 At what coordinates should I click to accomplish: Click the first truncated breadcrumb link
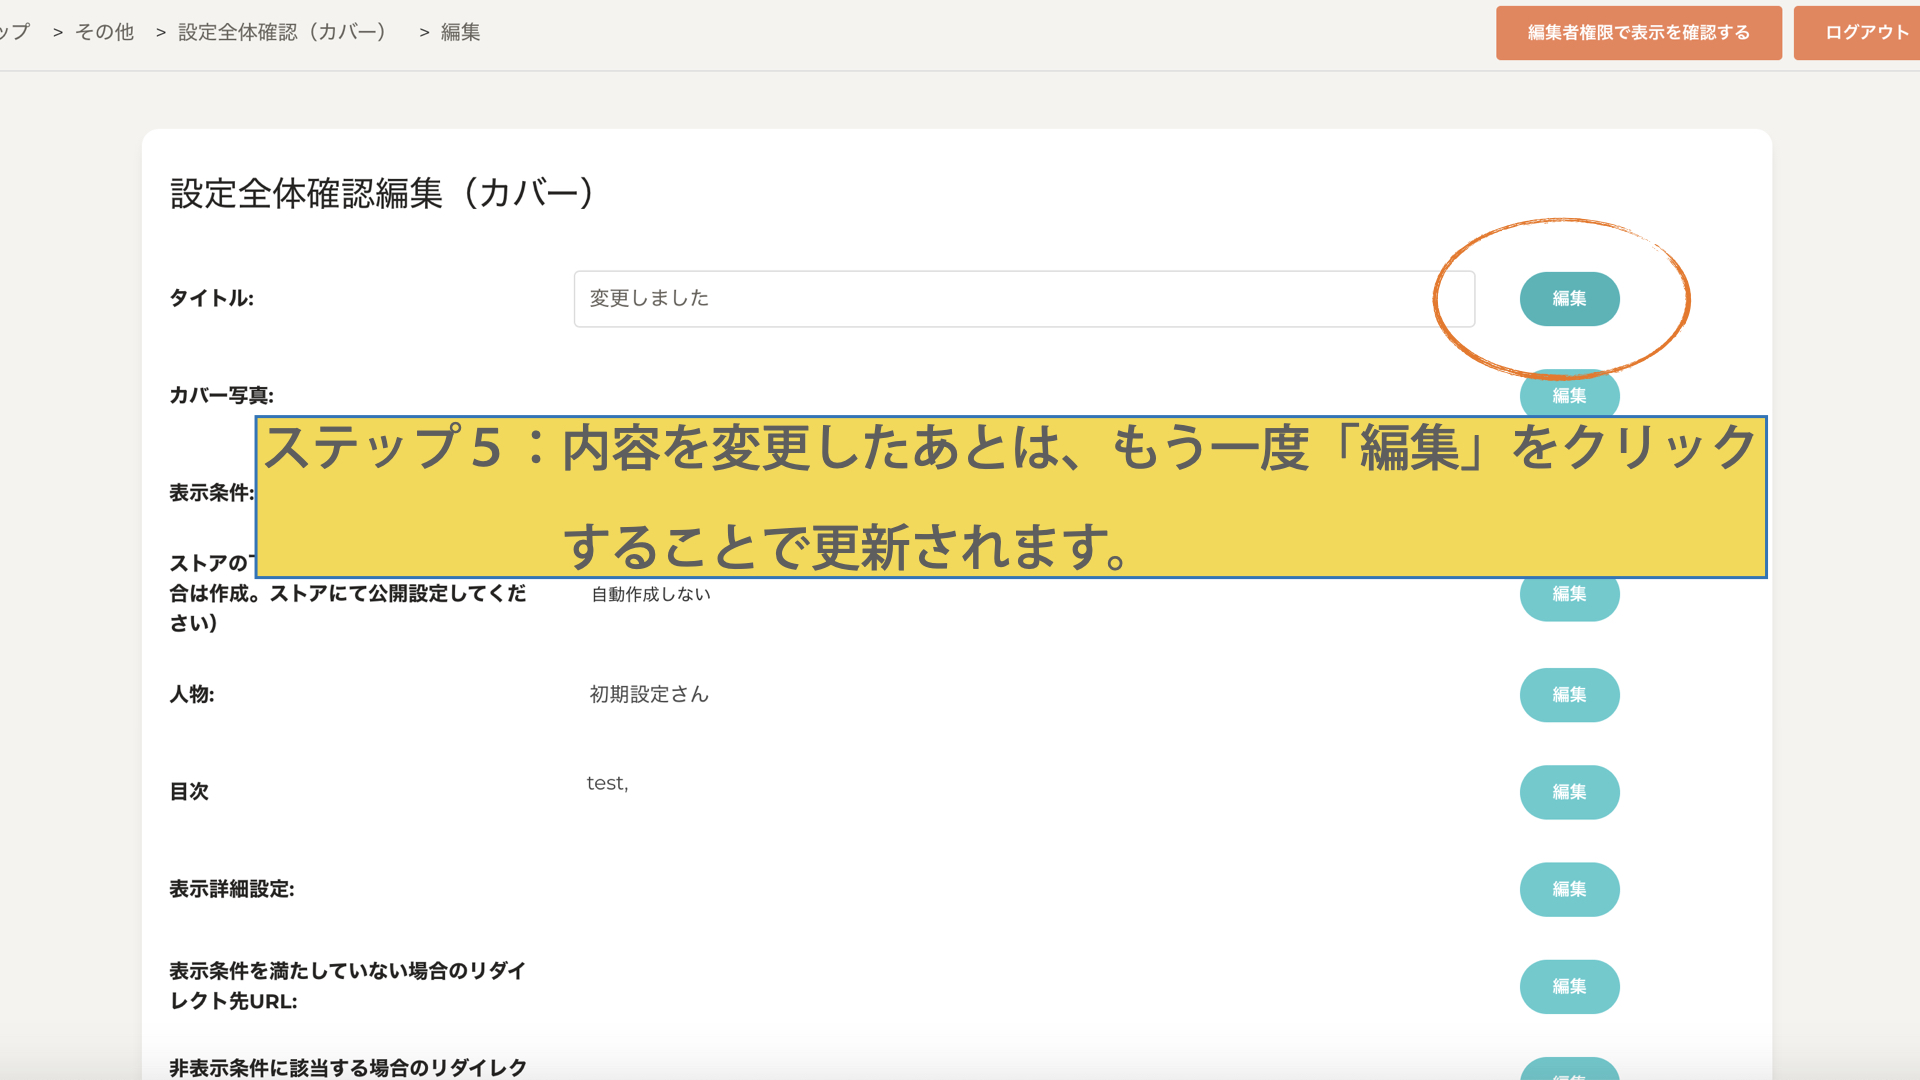coord(14,32)
